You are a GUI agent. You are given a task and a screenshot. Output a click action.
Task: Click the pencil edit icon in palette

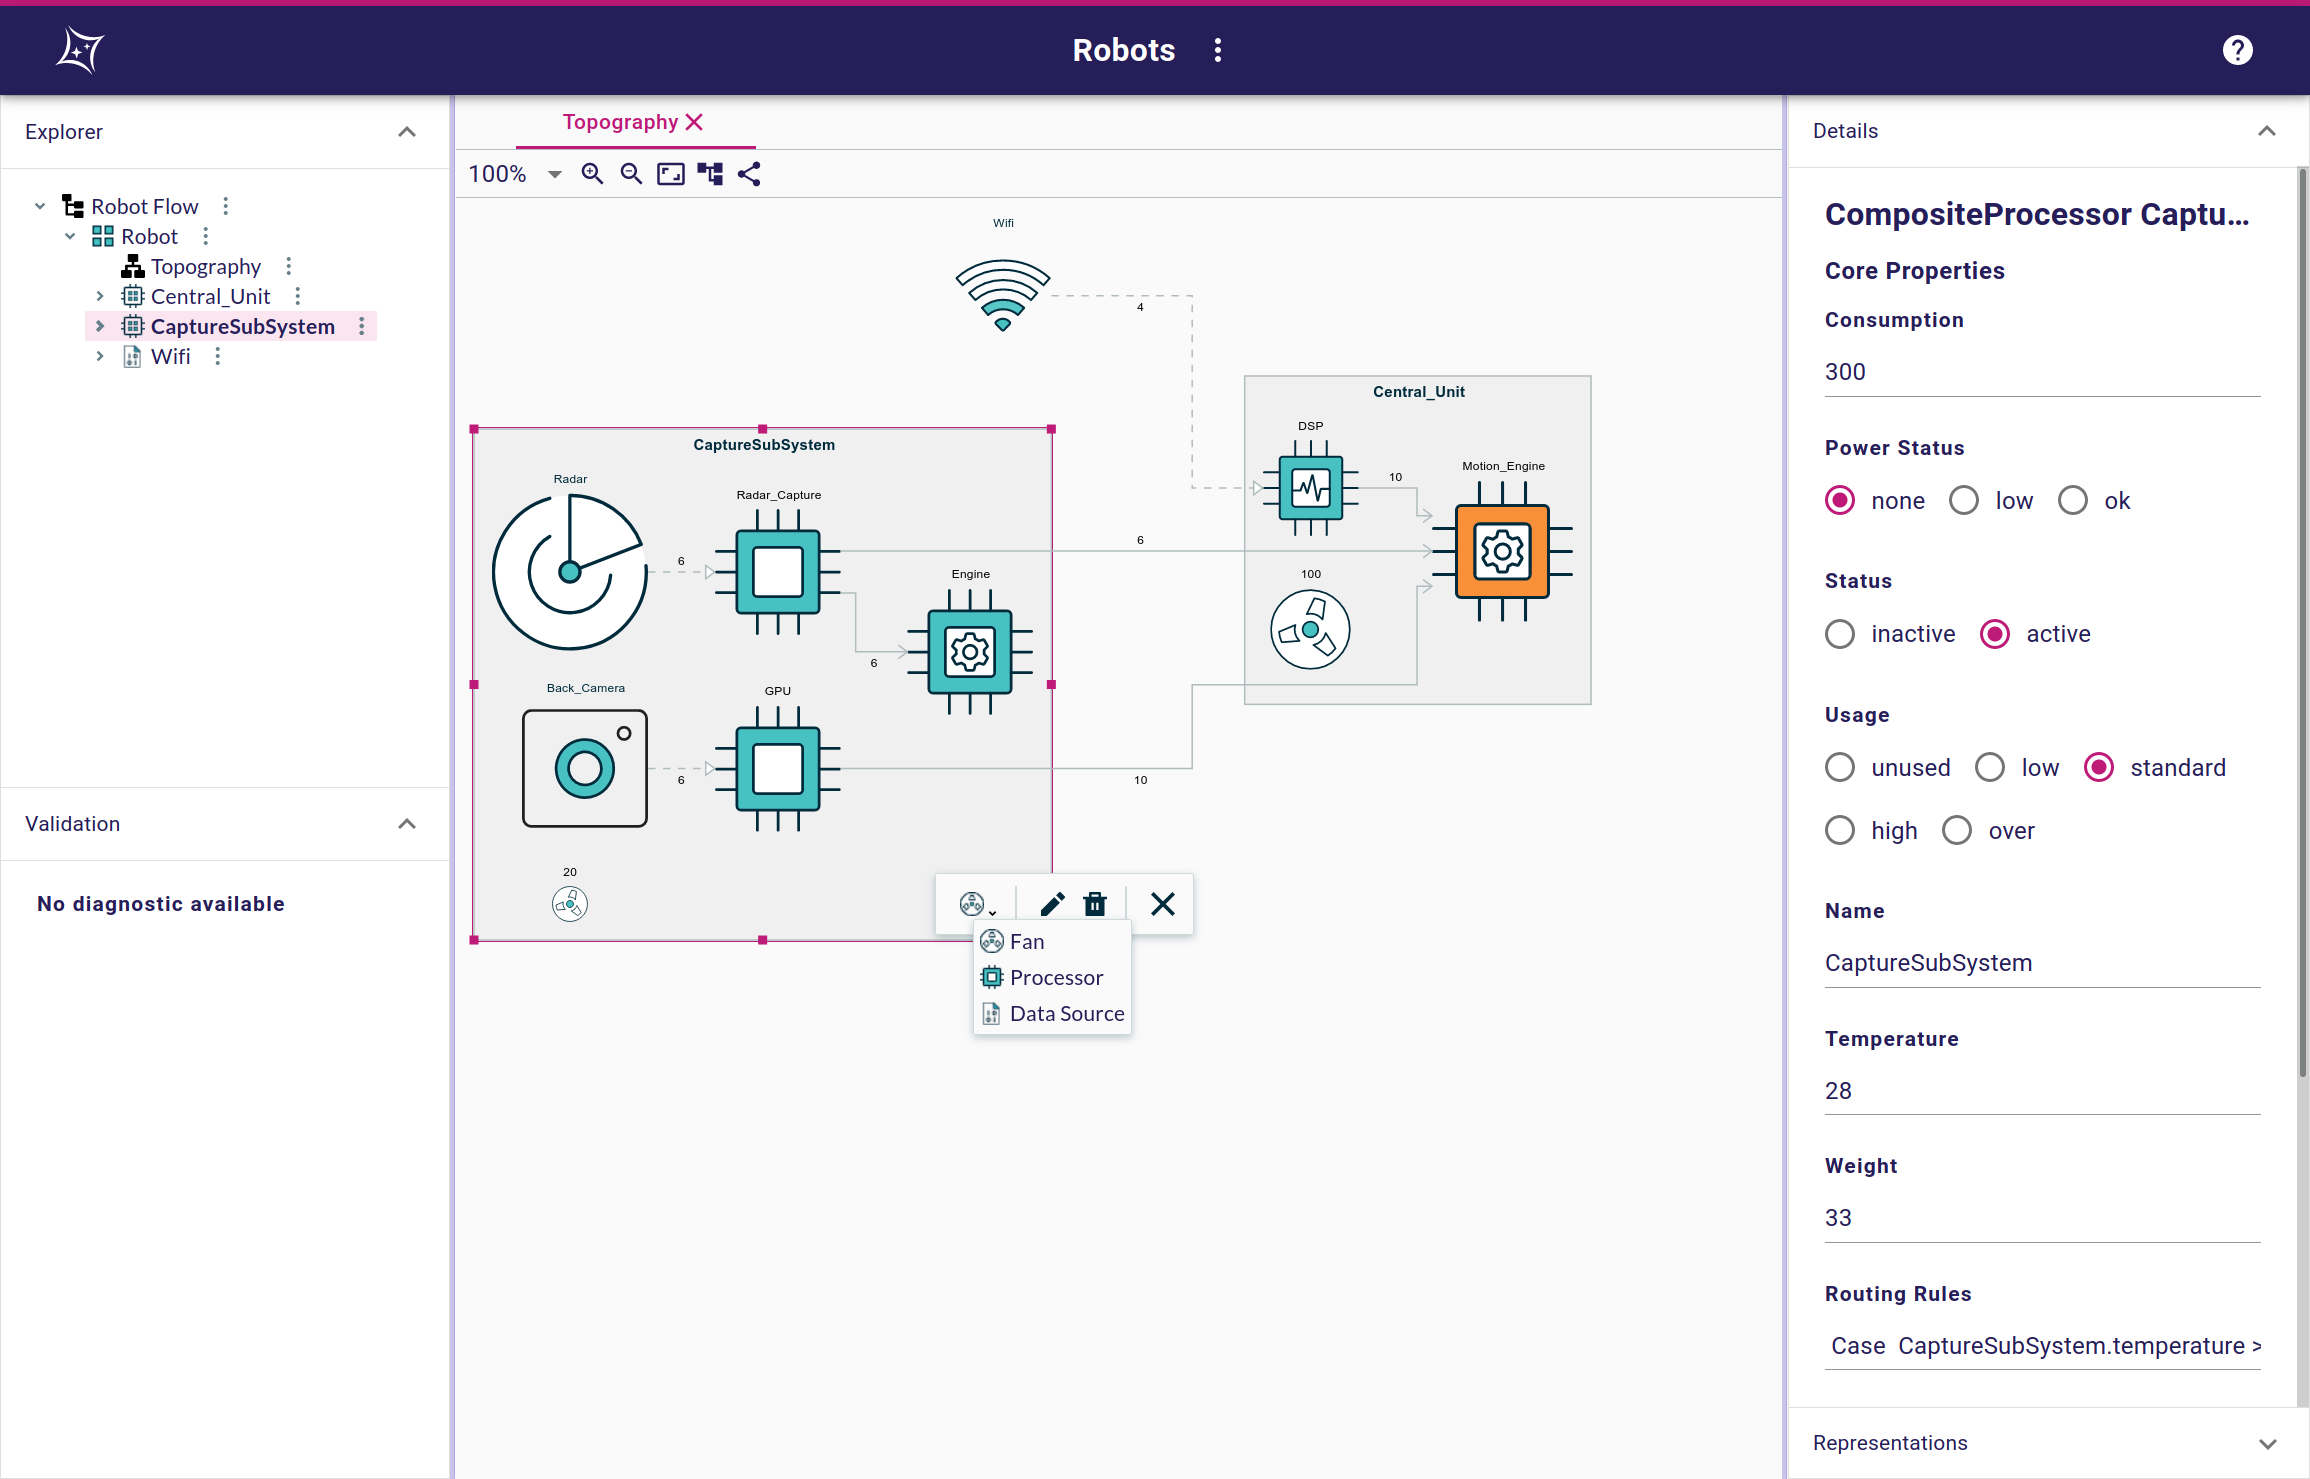tap(1052, 904)
